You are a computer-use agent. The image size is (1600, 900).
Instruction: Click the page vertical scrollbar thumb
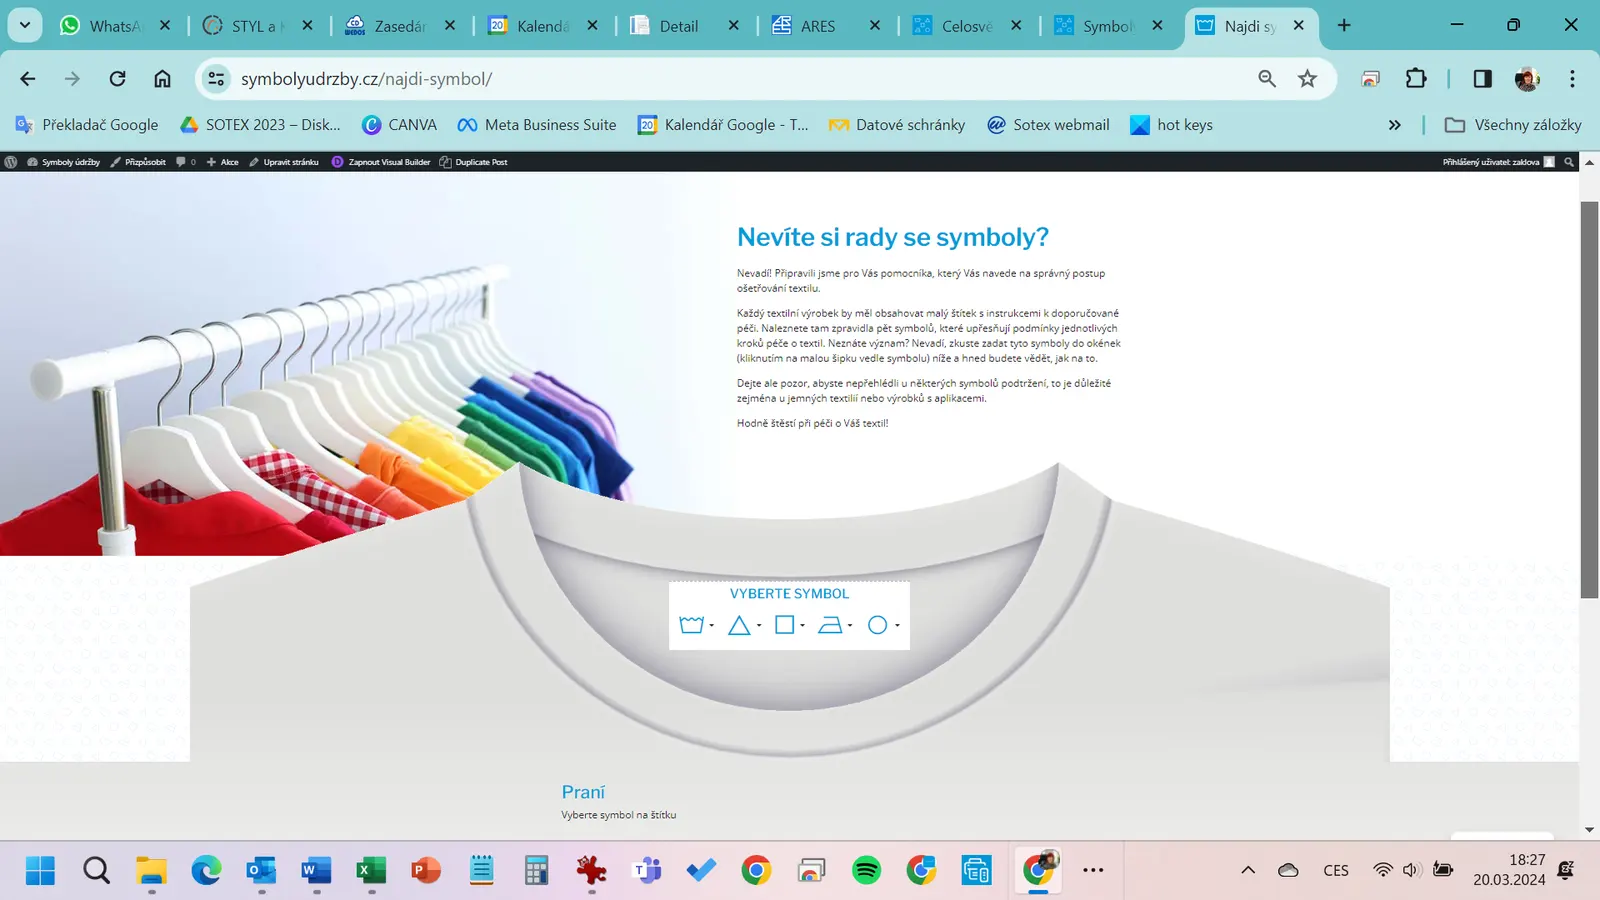tap(1589, 400)
